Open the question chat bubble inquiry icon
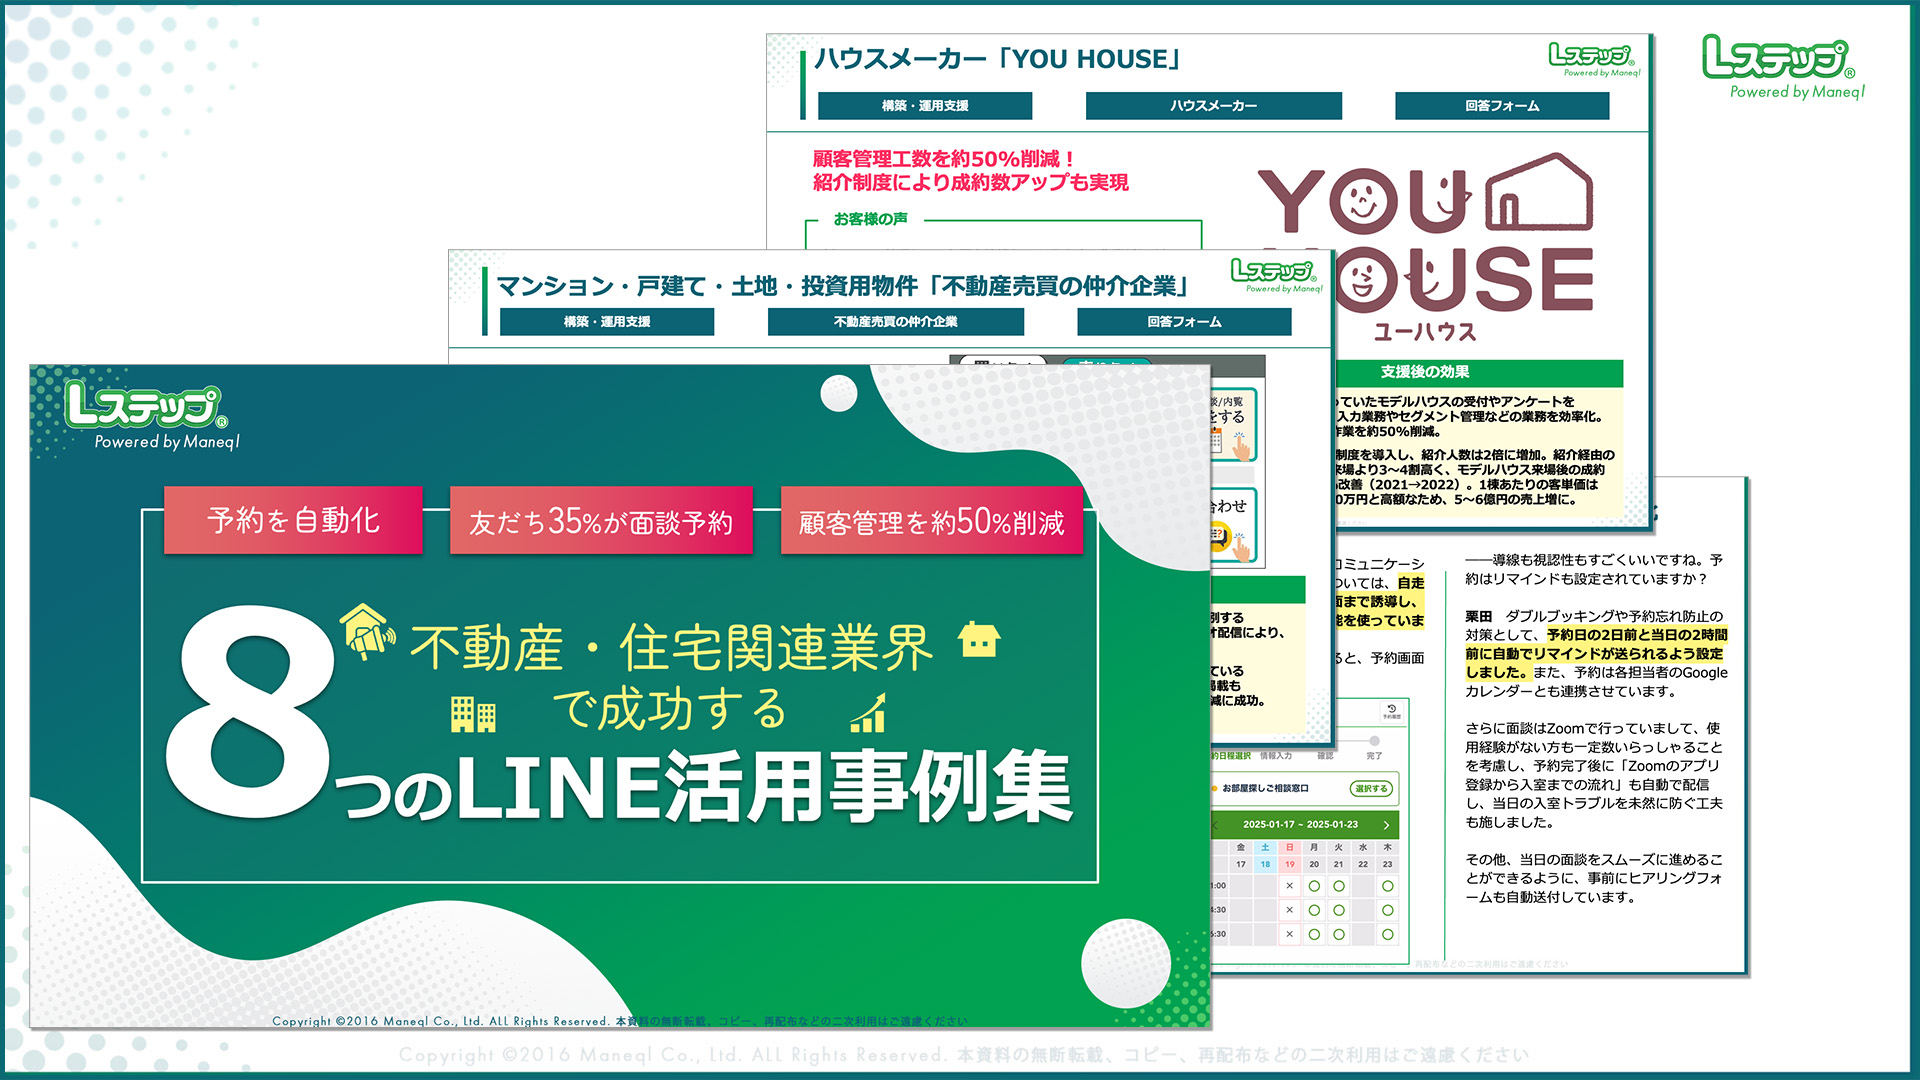The width and height of the screenshot is (1920, 1080). click(x=1222, y=538)
